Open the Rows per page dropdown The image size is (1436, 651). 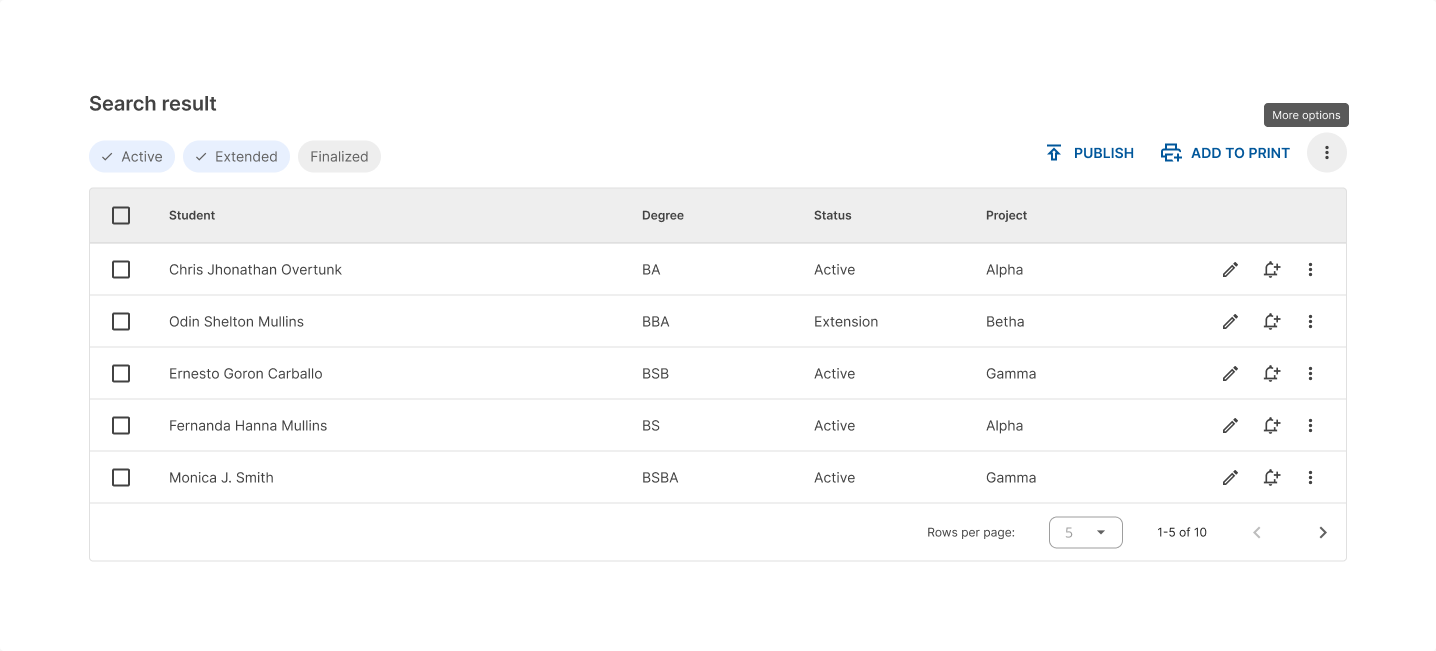point(1085,532)
